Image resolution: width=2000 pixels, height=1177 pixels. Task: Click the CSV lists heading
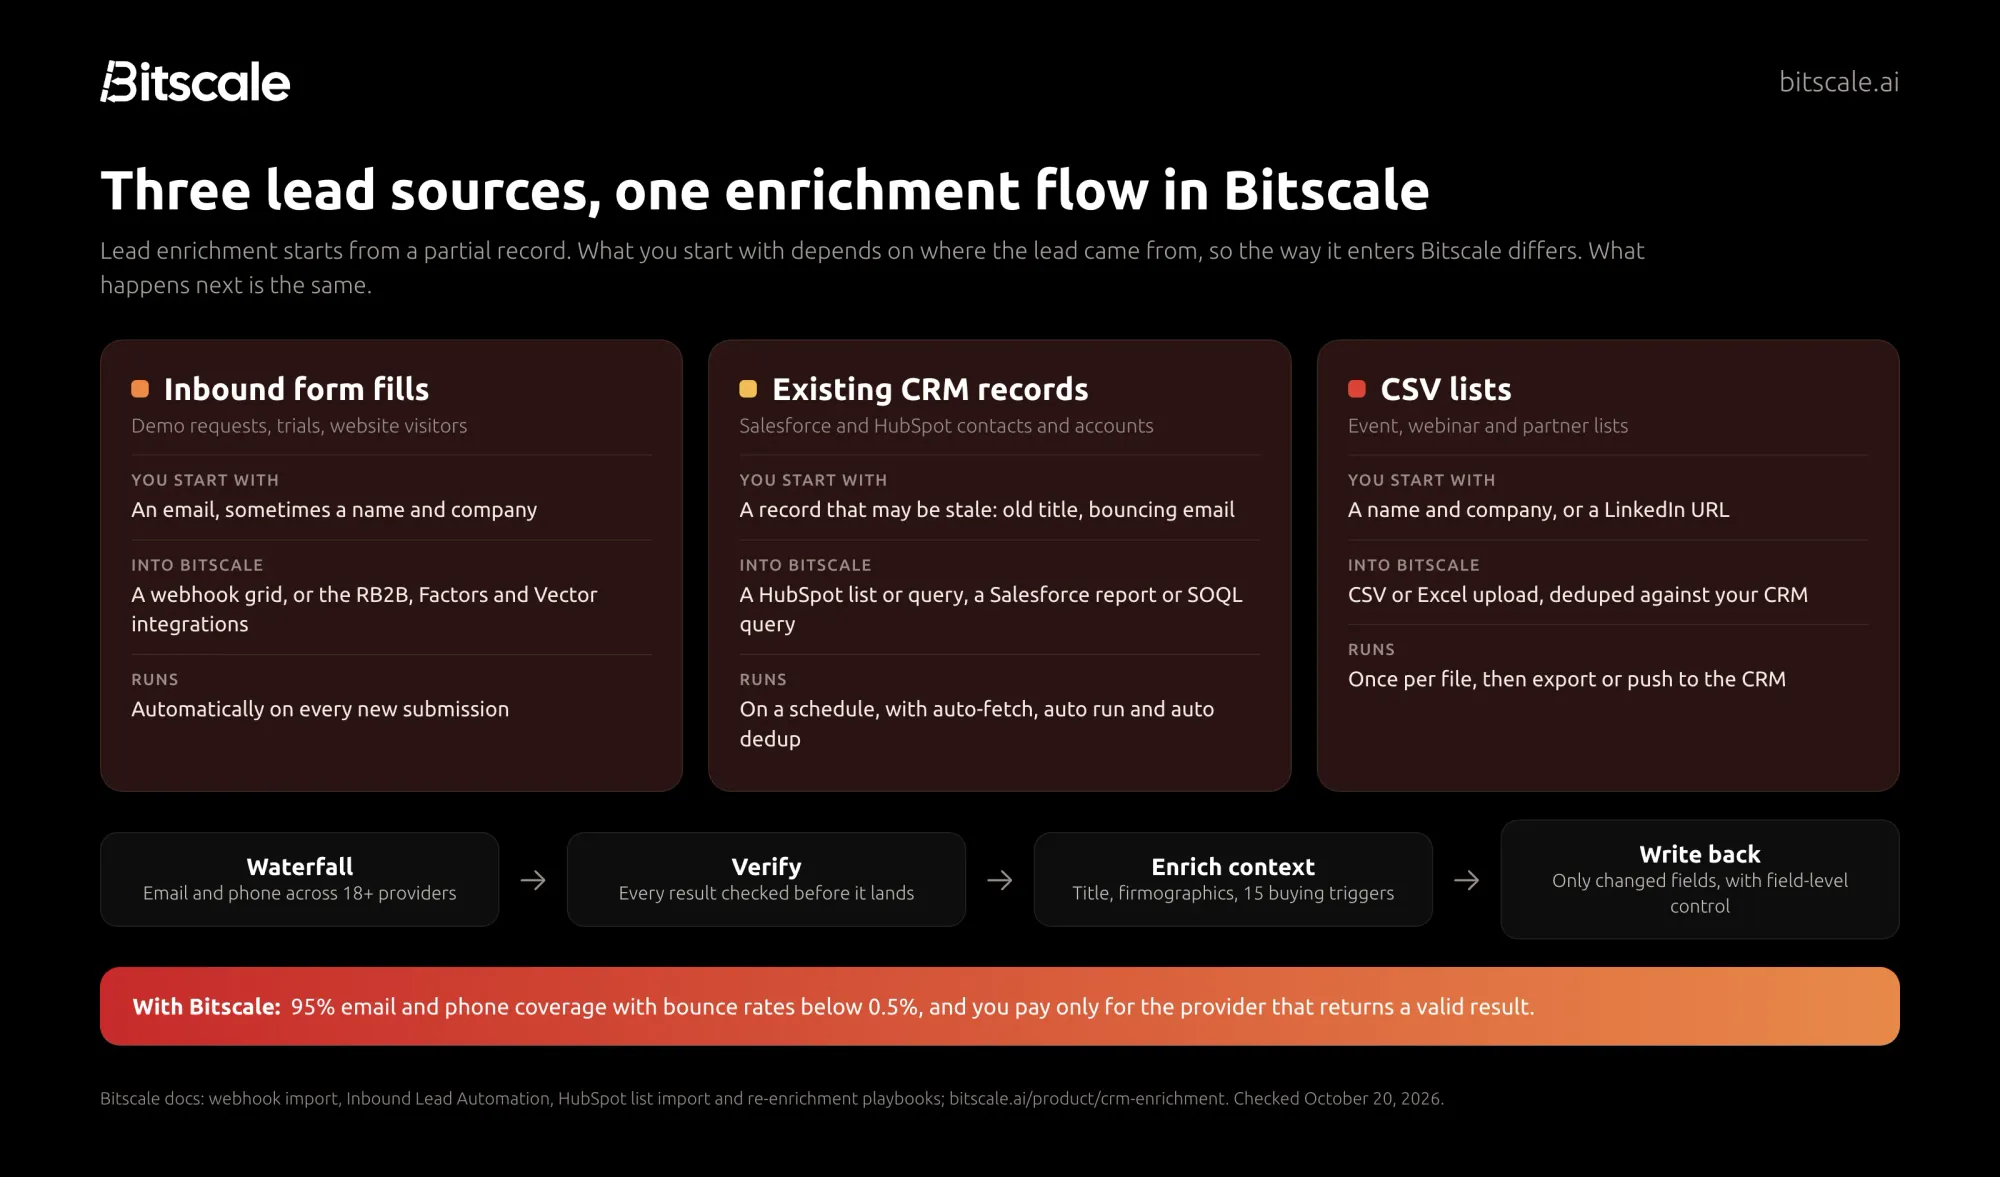tap(1446, 389)
